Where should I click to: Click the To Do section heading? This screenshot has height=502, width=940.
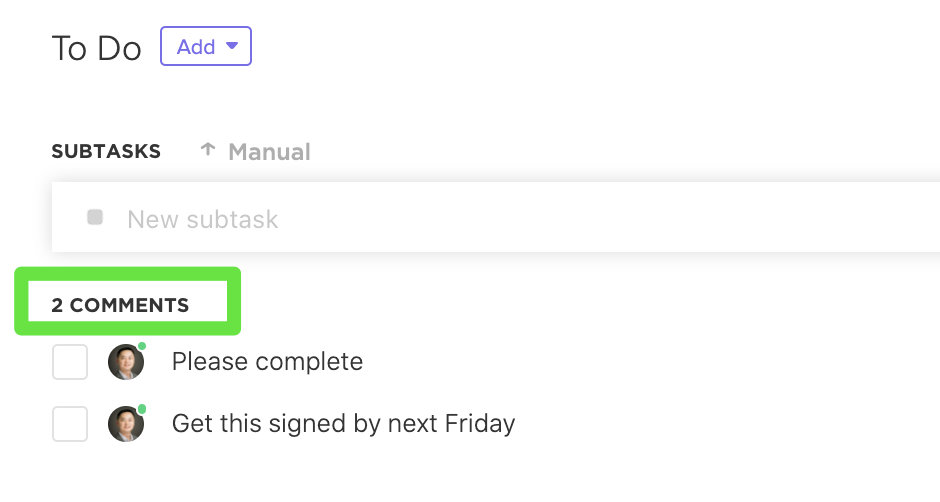click(96, 48)
